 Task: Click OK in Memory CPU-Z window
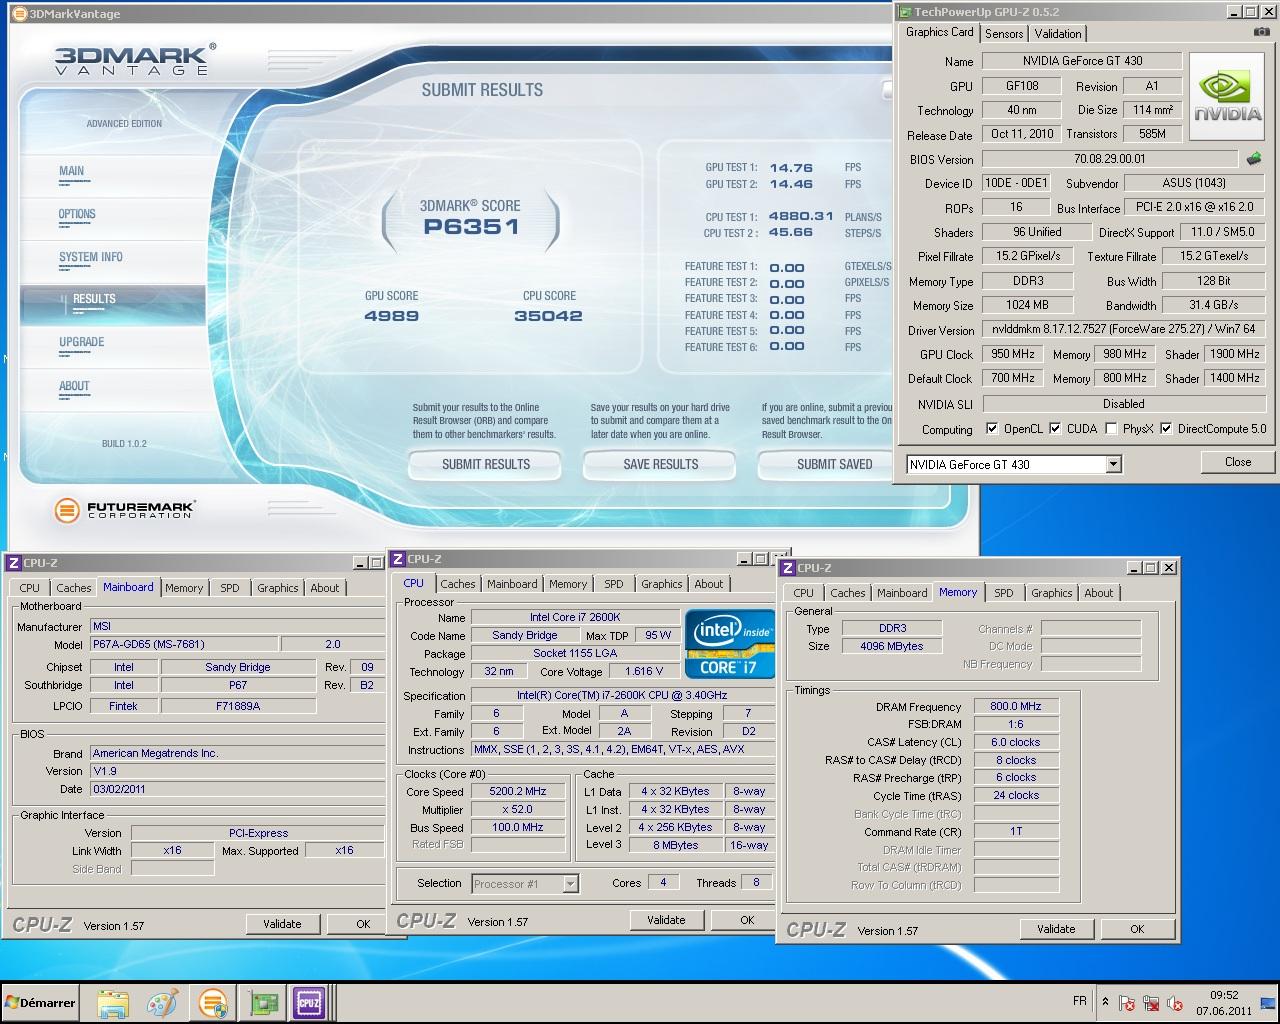tap(1137, 929)
